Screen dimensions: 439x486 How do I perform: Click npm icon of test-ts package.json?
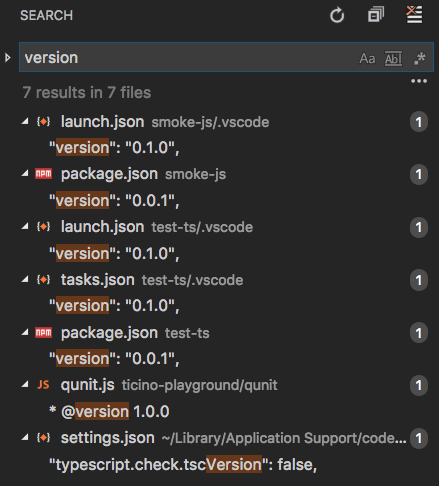tap(43, 332)
